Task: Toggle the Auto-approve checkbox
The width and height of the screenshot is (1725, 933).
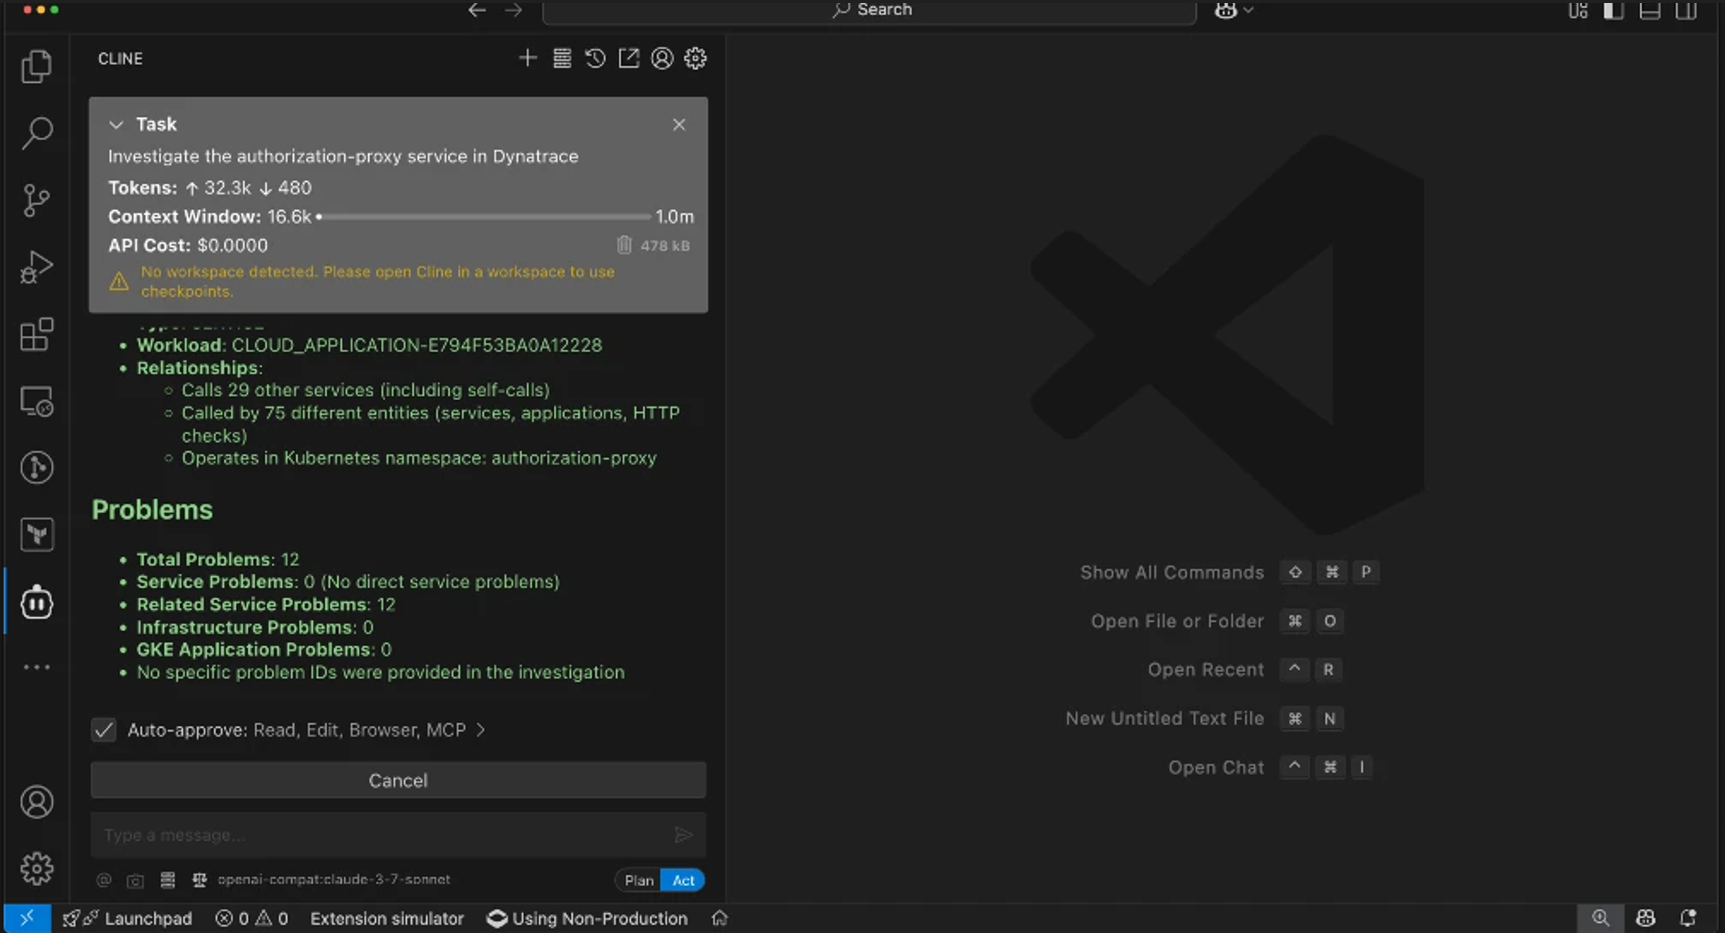Action: click(x=104, y=730)
